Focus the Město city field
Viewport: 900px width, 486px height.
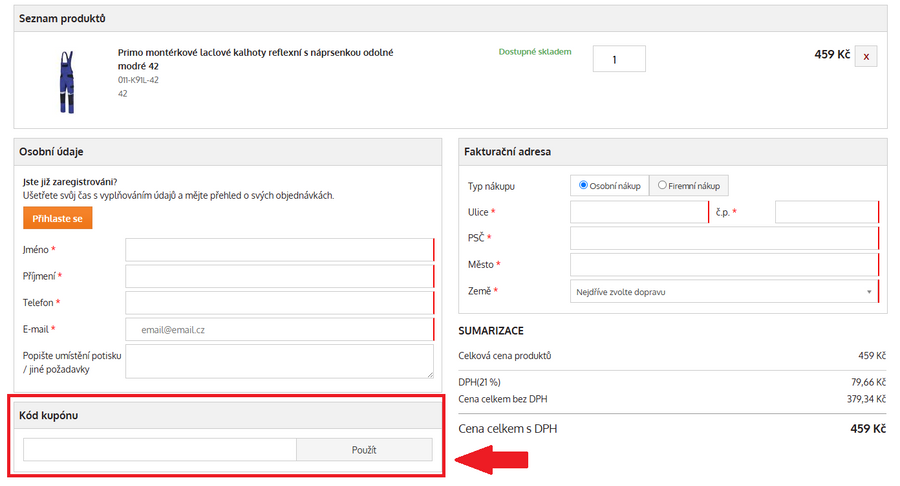[724, 265]
